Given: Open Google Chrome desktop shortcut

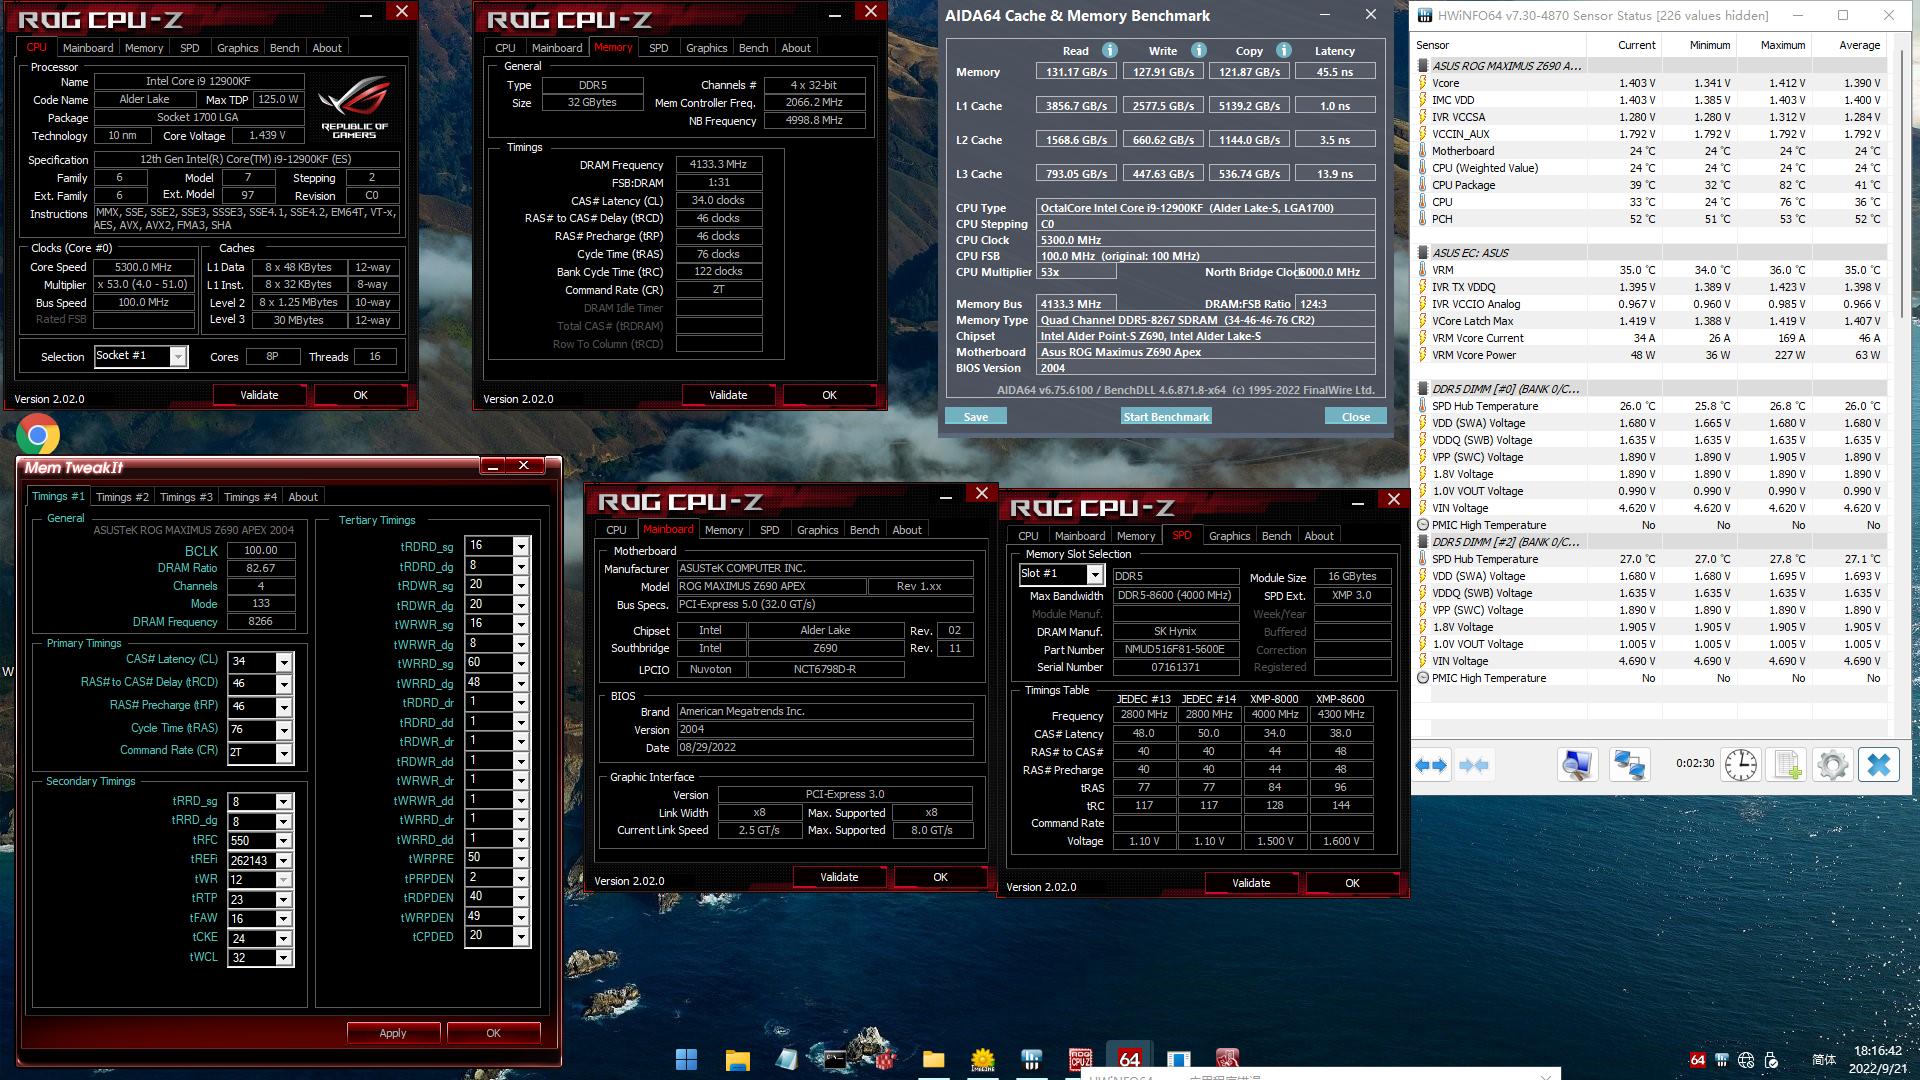Looking at the screenshot, I should (38, 436).
